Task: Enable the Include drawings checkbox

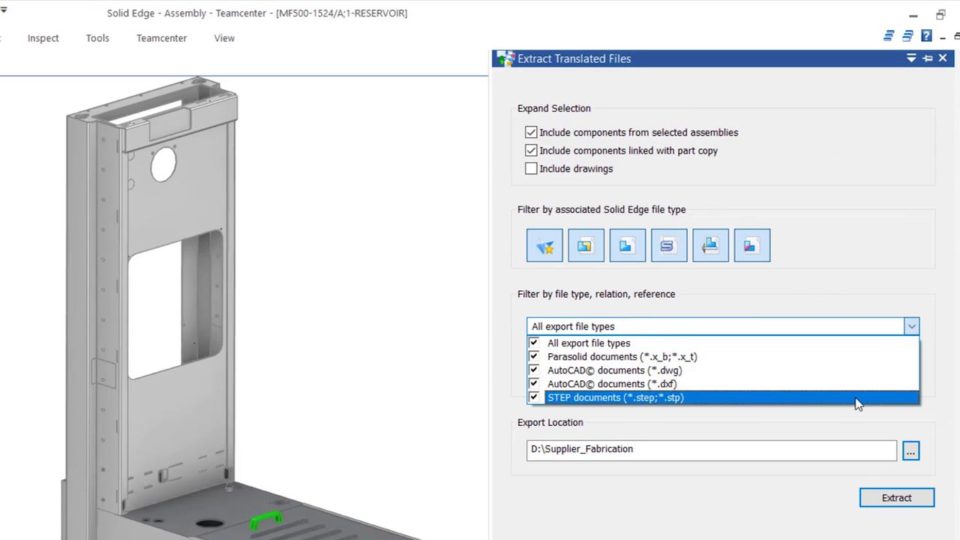Action: click(531, 169)
